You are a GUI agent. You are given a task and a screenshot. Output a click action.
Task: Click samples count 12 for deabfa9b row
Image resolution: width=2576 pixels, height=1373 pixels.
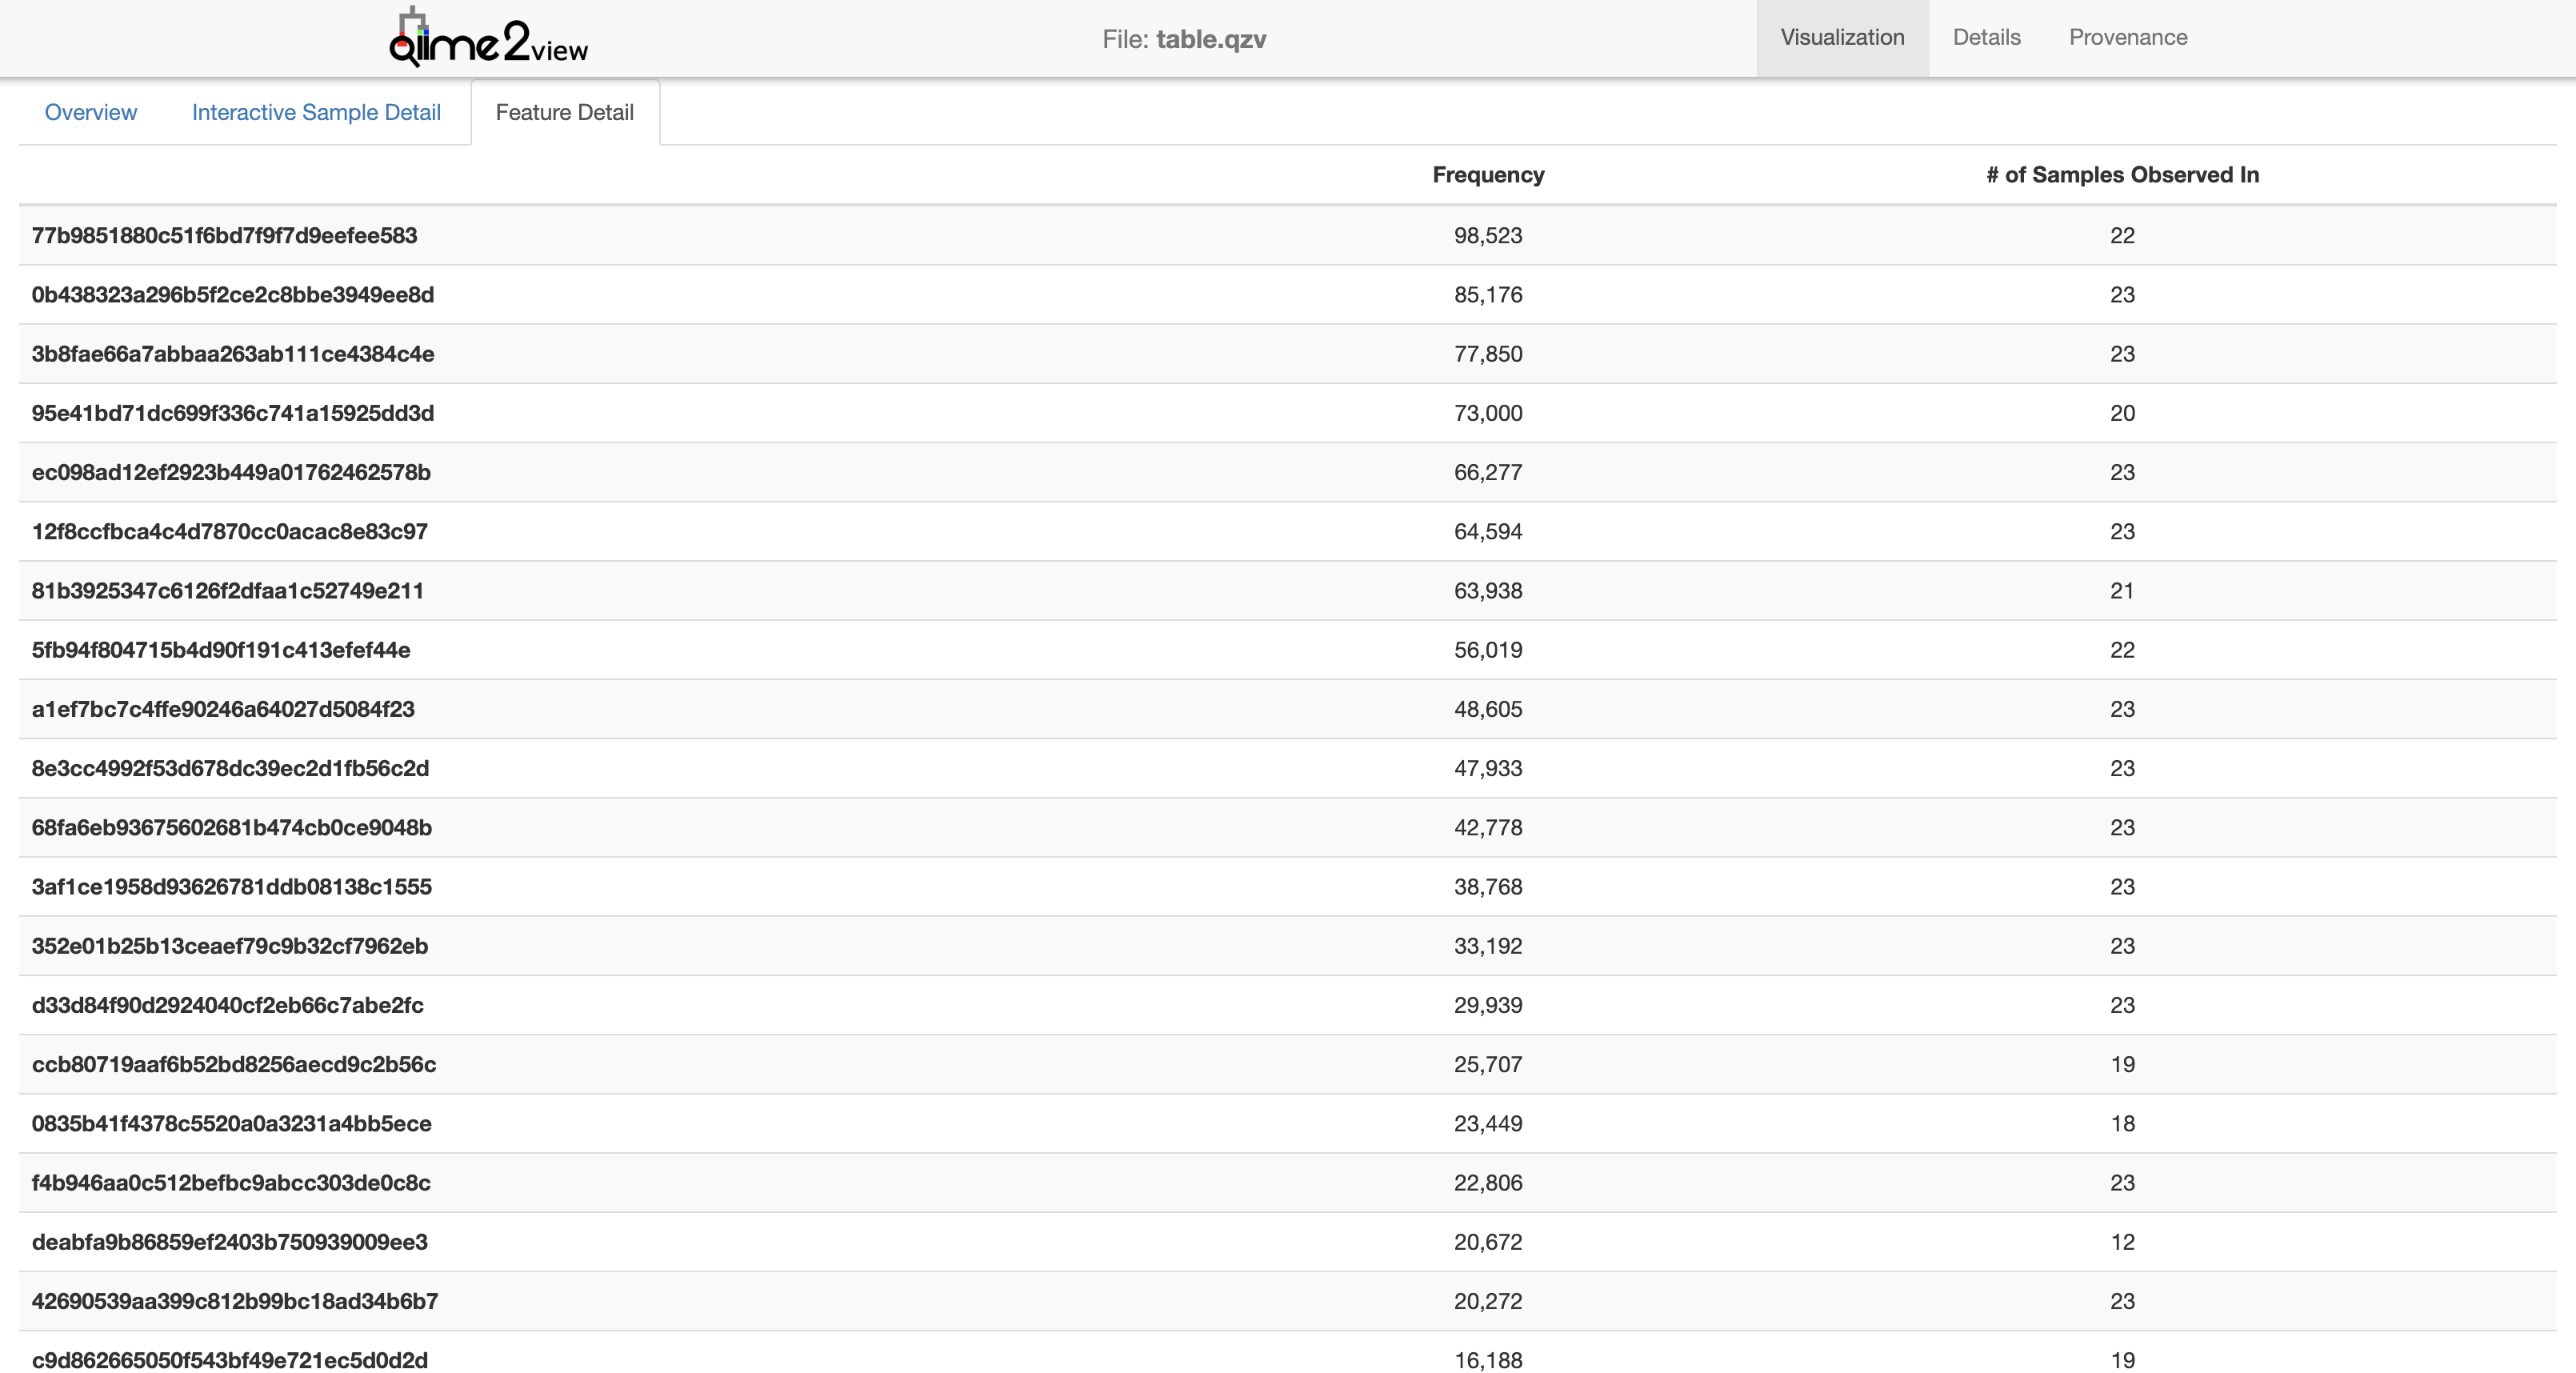pos(2122,1242)
